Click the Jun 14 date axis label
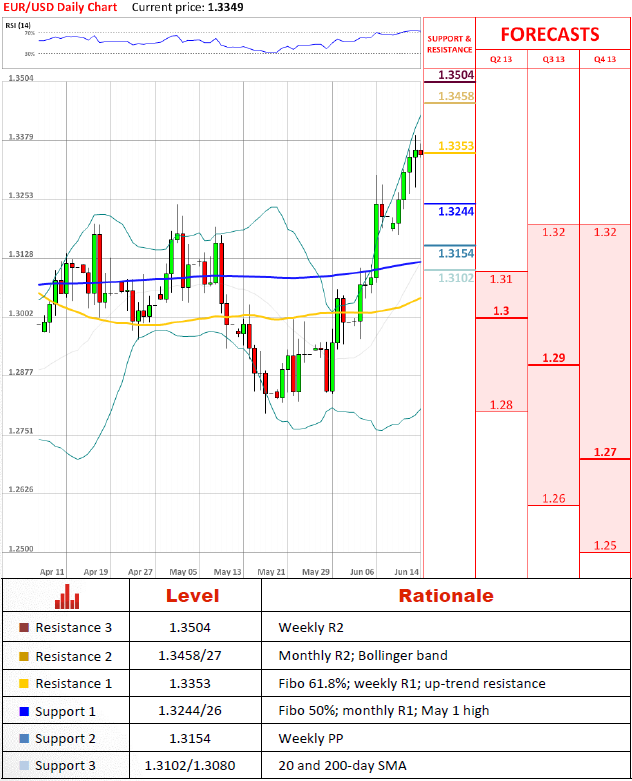 pos(406,572)
